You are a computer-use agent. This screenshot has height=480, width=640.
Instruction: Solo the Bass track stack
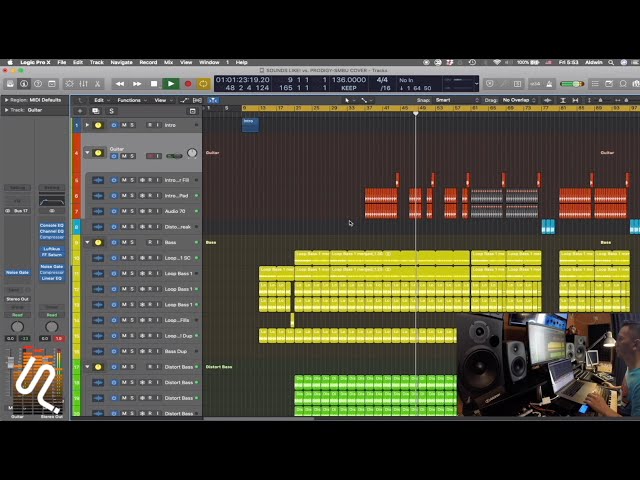point(132,242)
